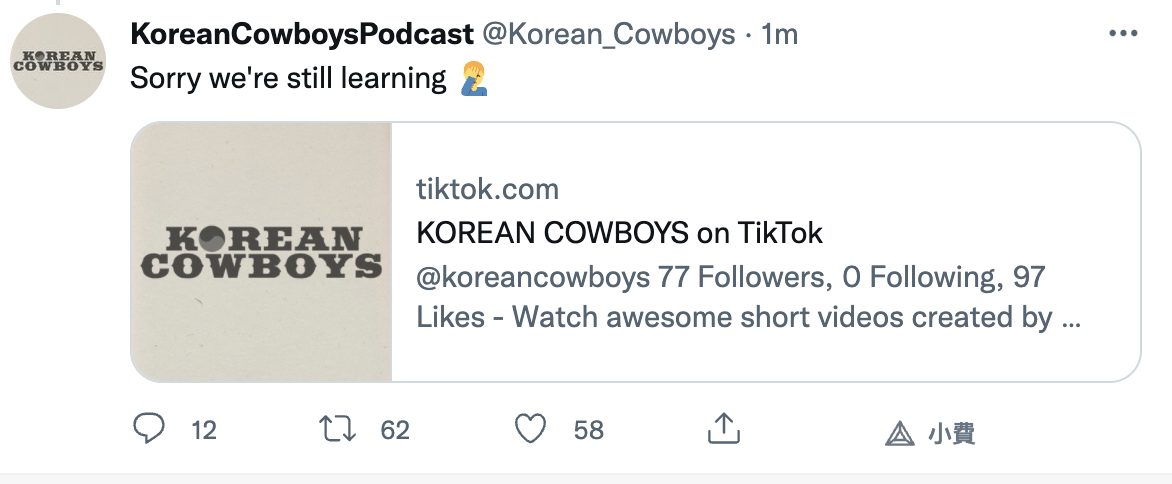Click the facepalm emoji in the tweet
1172x484 pixels.
click(x=474, y=78)
